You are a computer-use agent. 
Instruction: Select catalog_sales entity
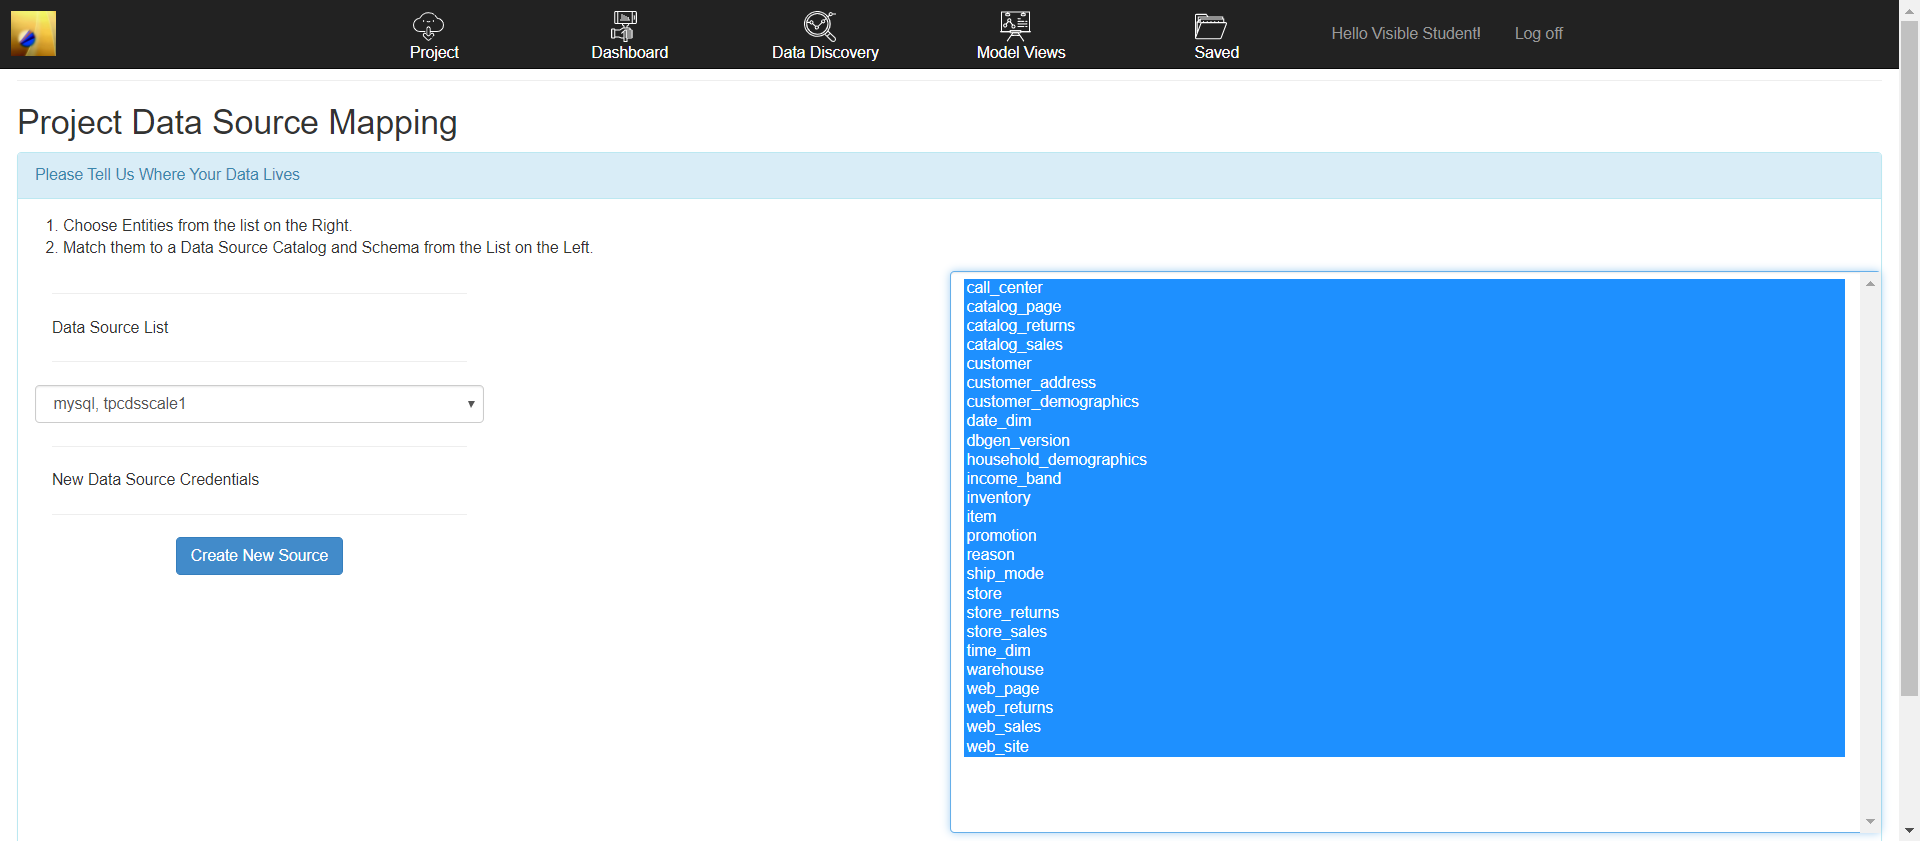click(x=1404, y=345)
